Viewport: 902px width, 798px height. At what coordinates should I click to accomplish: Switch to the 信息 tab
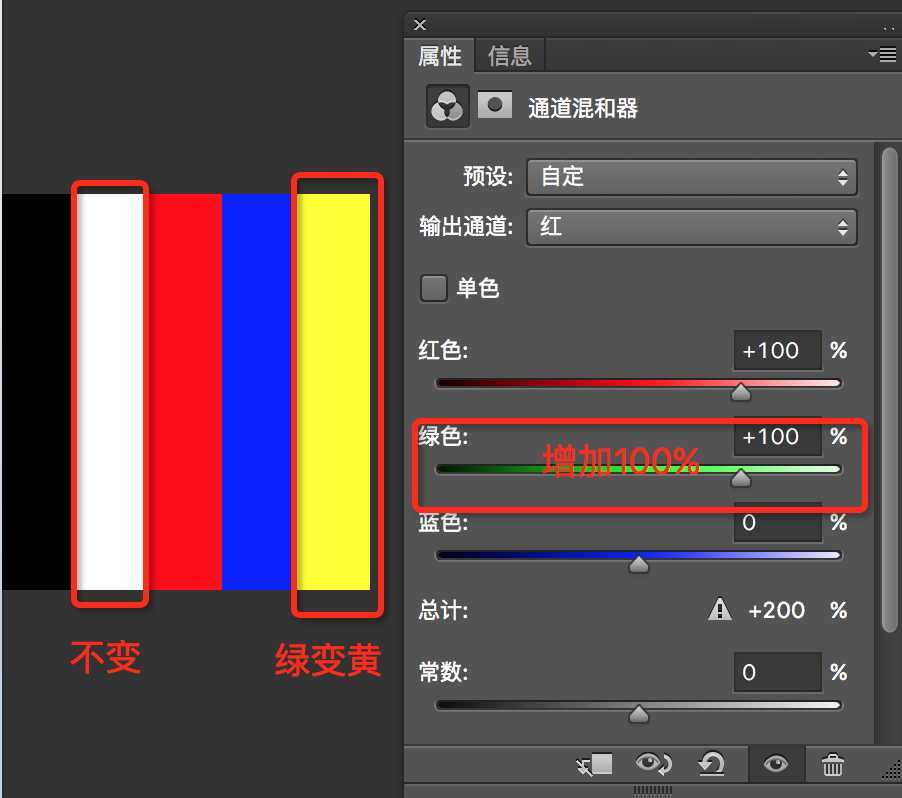pyautogui.click(x=509, y=56)
